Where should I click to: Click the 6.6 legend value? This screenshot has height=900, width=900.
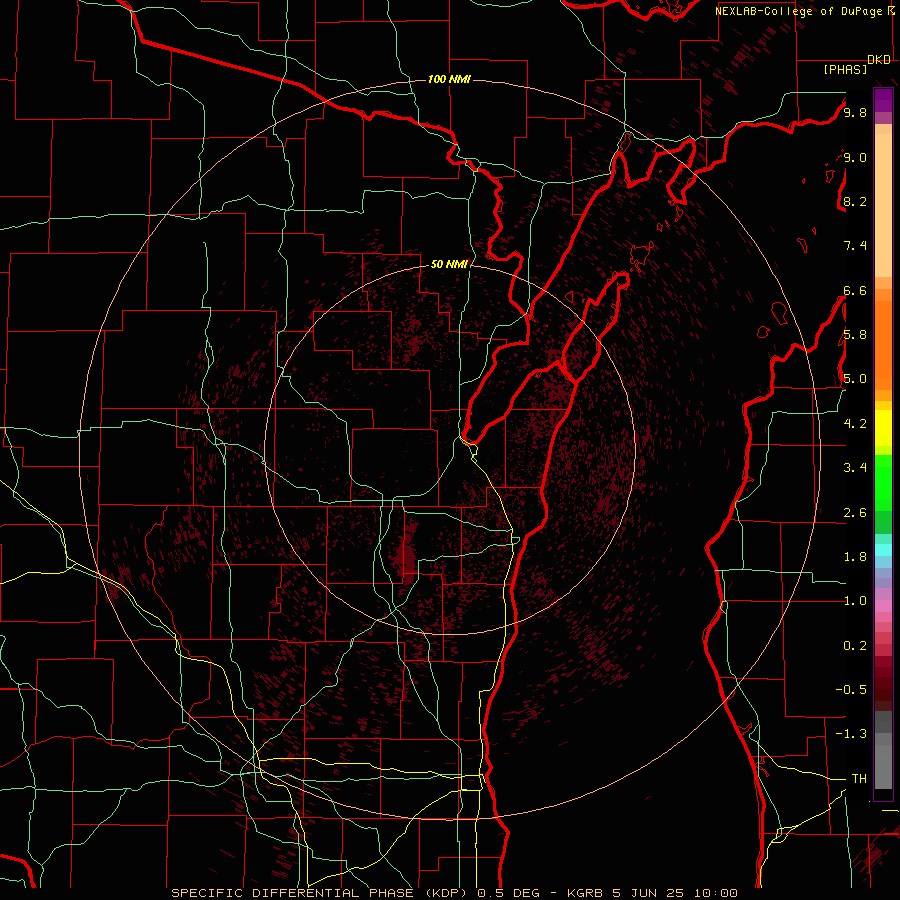(855, 291)
